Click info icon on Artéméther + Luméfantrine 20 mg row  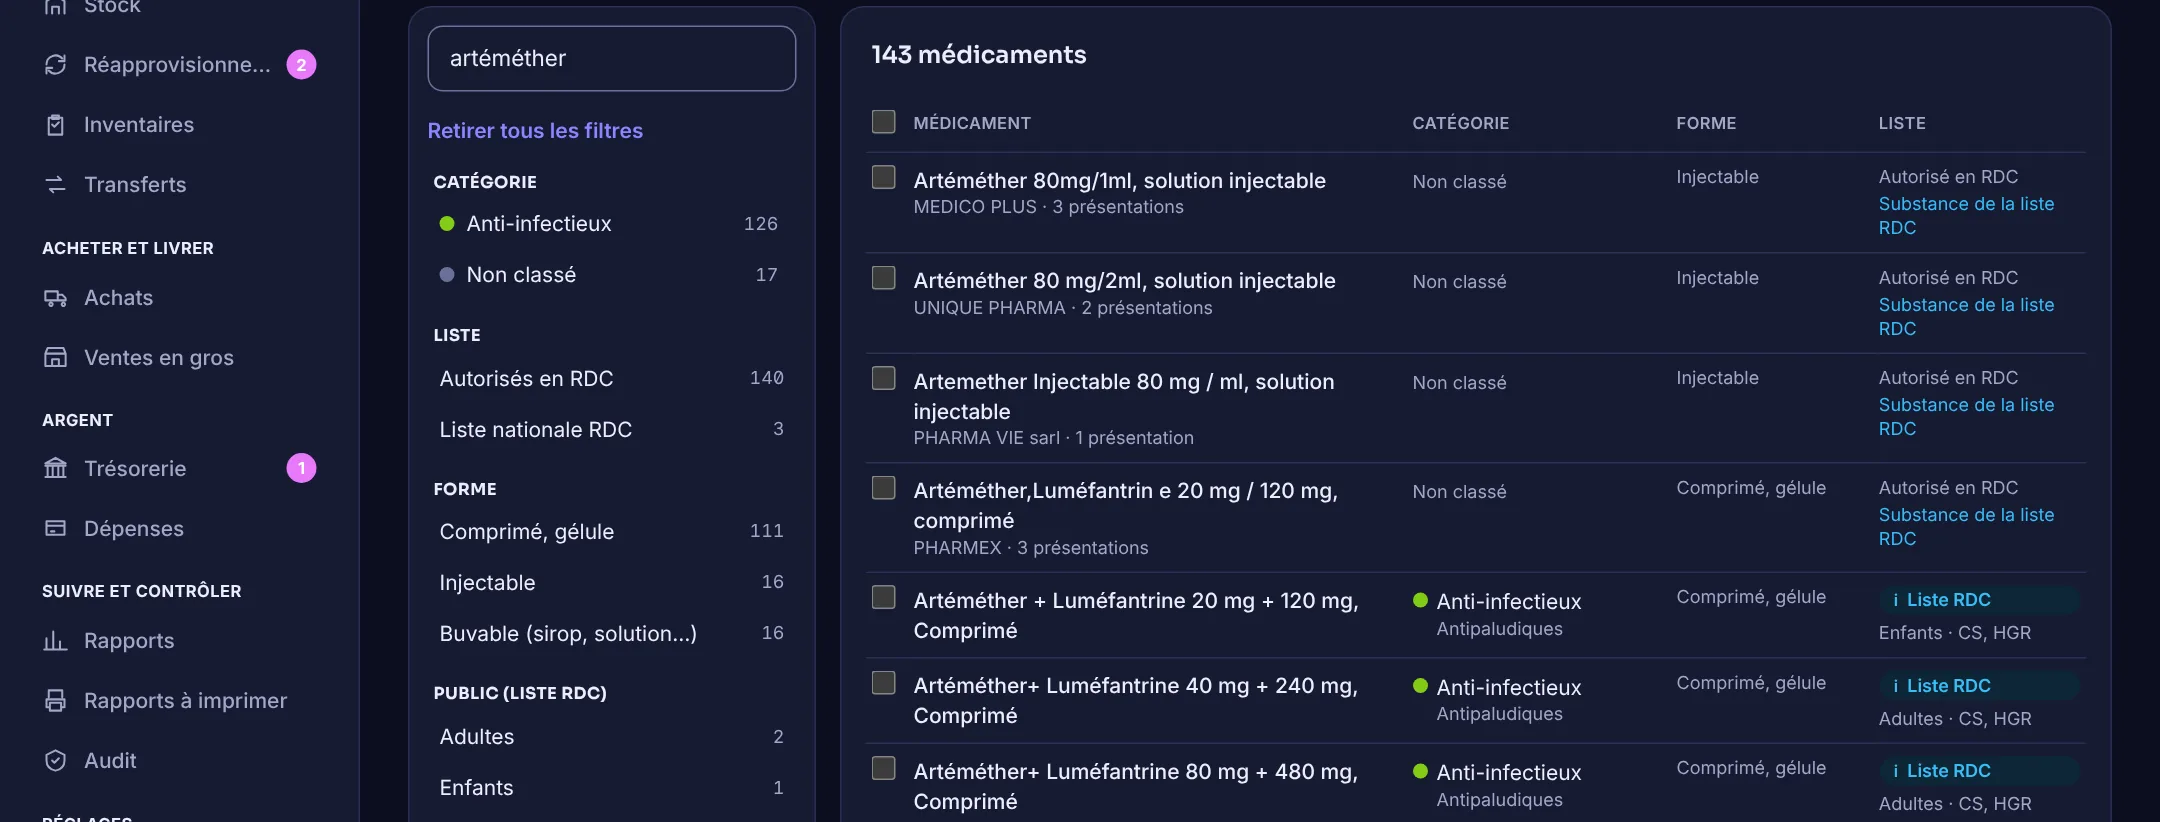[x=1895, y=600]
